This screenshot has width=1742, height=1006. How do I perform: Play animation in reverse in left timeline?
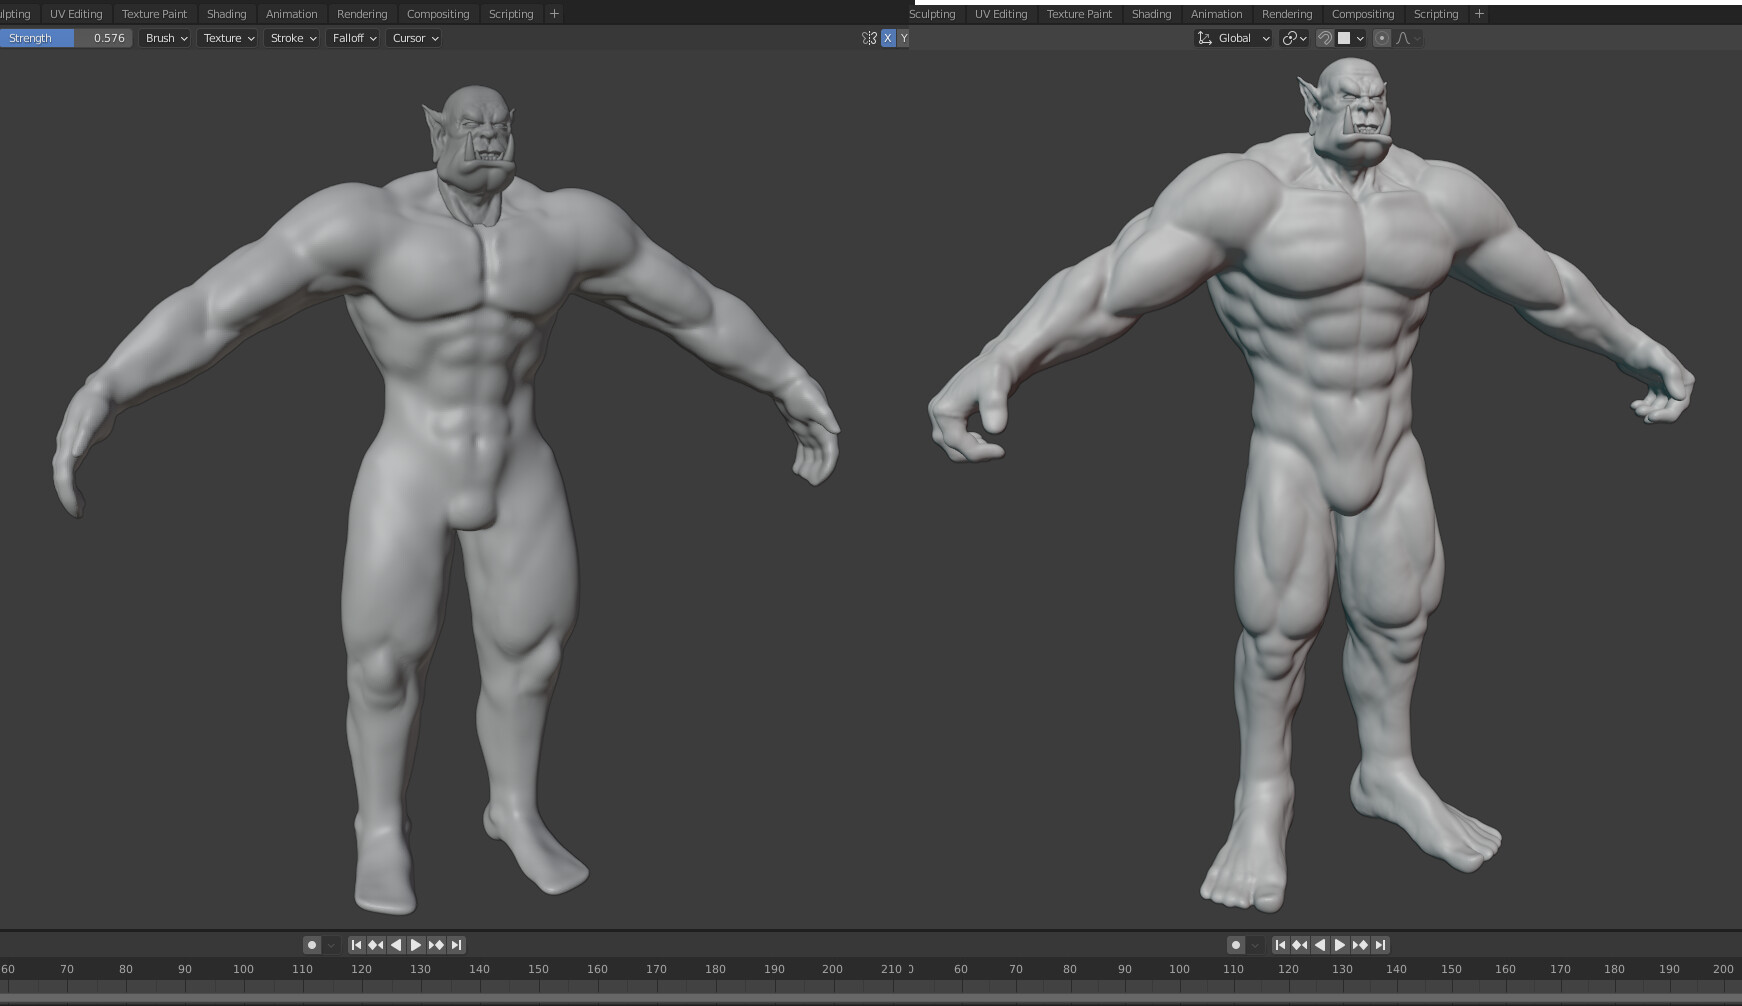coord(396,945)
